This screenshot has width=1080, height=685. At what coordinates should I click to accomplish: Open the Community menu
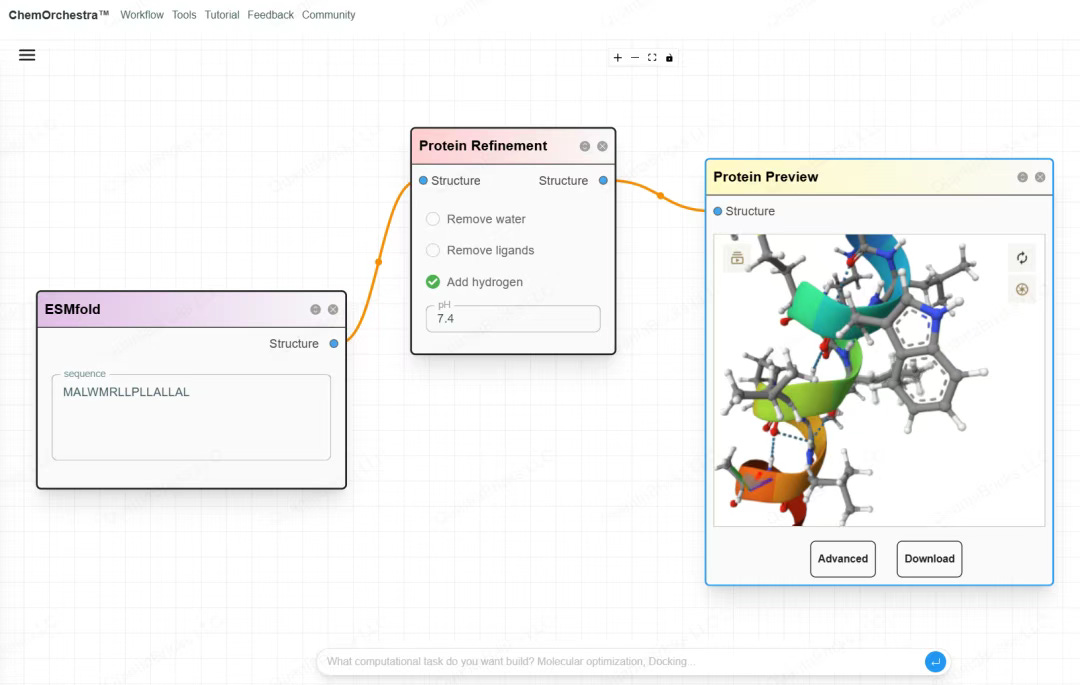[x=329, y=14]
